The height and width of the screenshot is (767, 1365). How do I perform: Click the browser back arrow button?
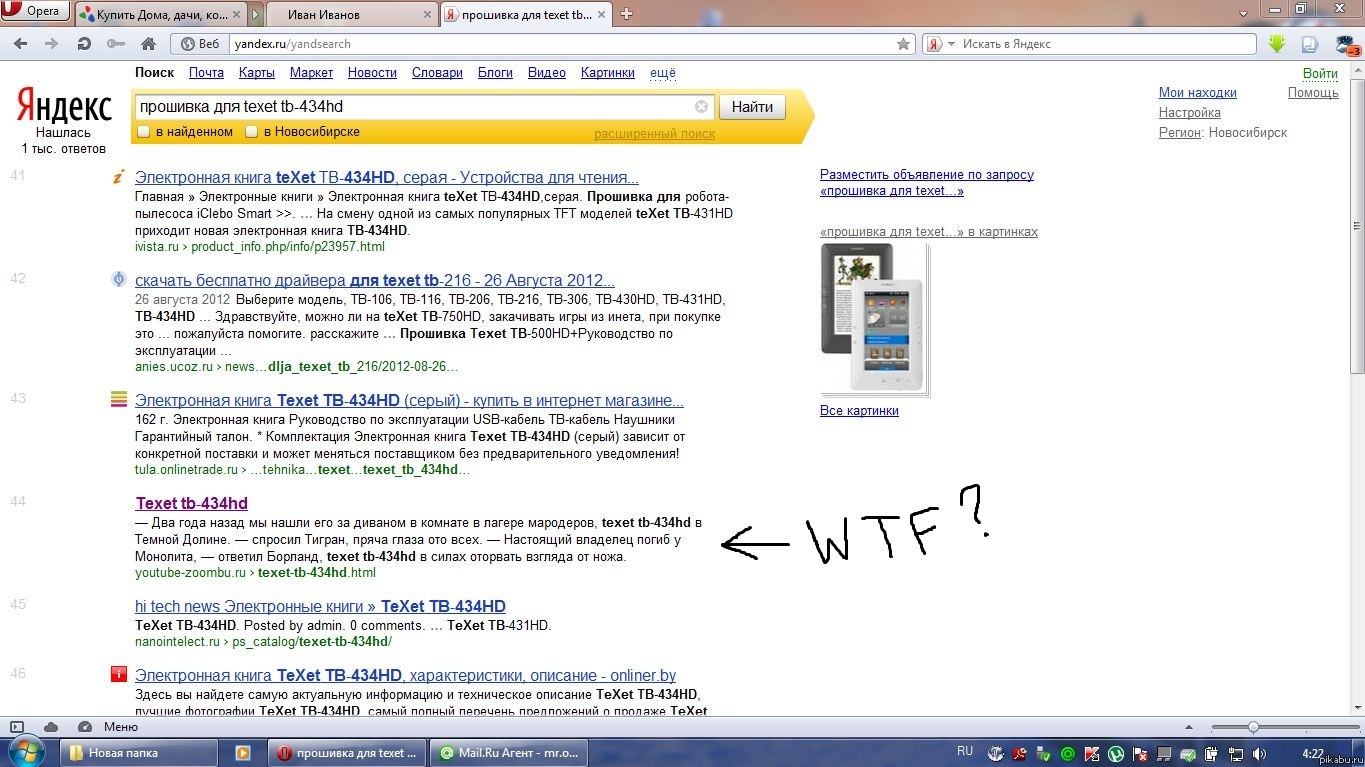(x=21, y=44)
